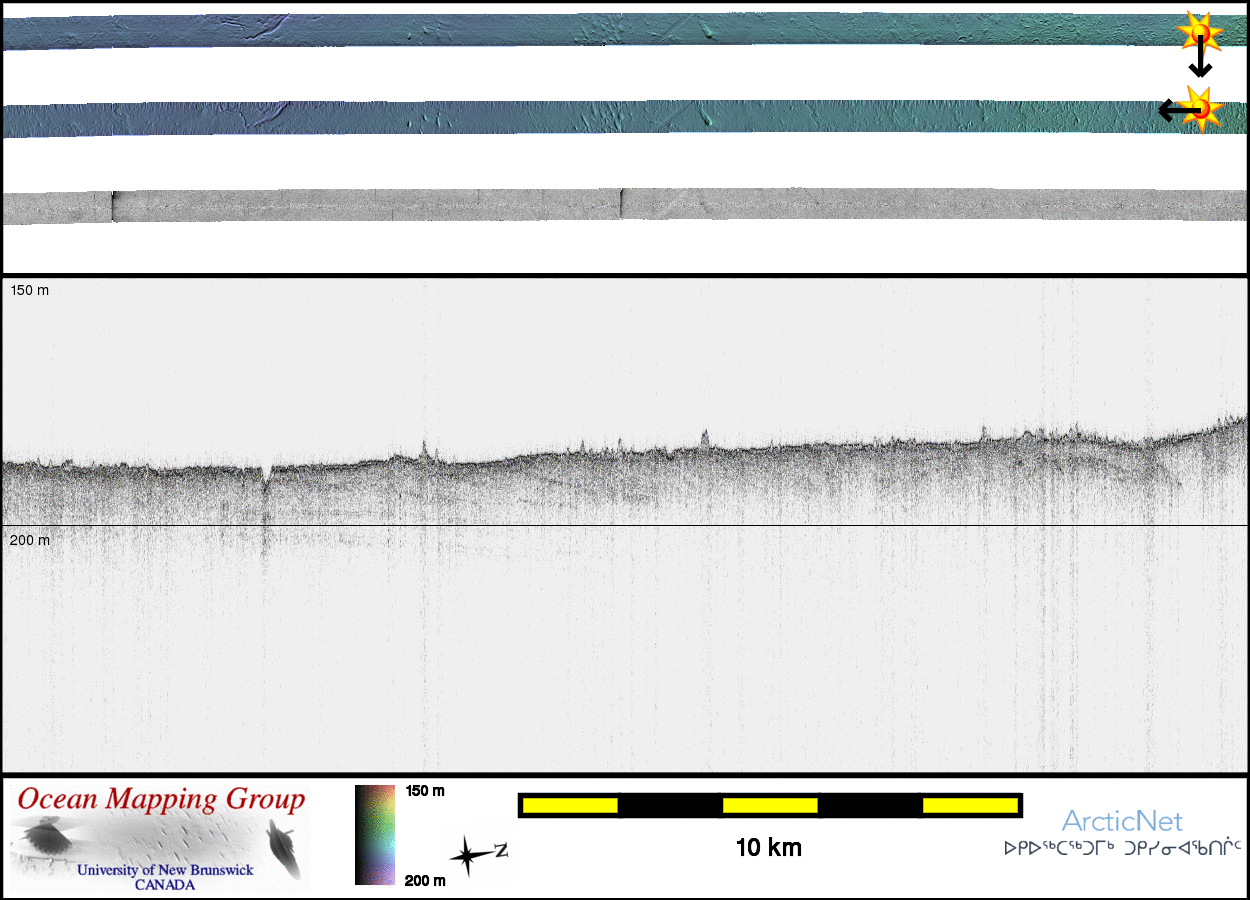Click the dark fish silhouette in logo
This screenshot has height=900, width=1250.
pyautogui.click(x=284, y=849)
